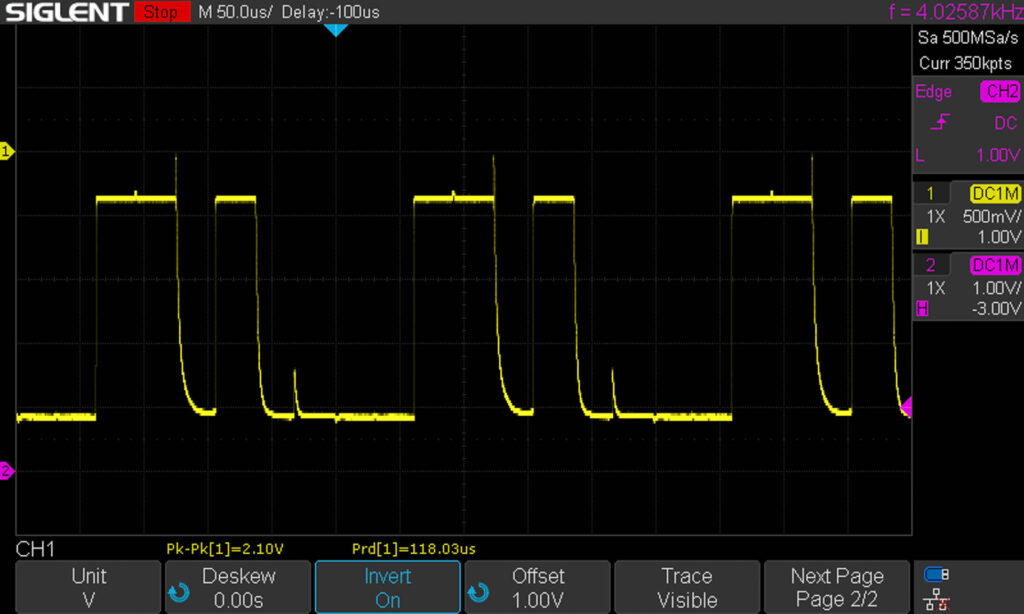Toggle the Trace Visible softkey
The image size is (1024, 614).
pos(687,587)
